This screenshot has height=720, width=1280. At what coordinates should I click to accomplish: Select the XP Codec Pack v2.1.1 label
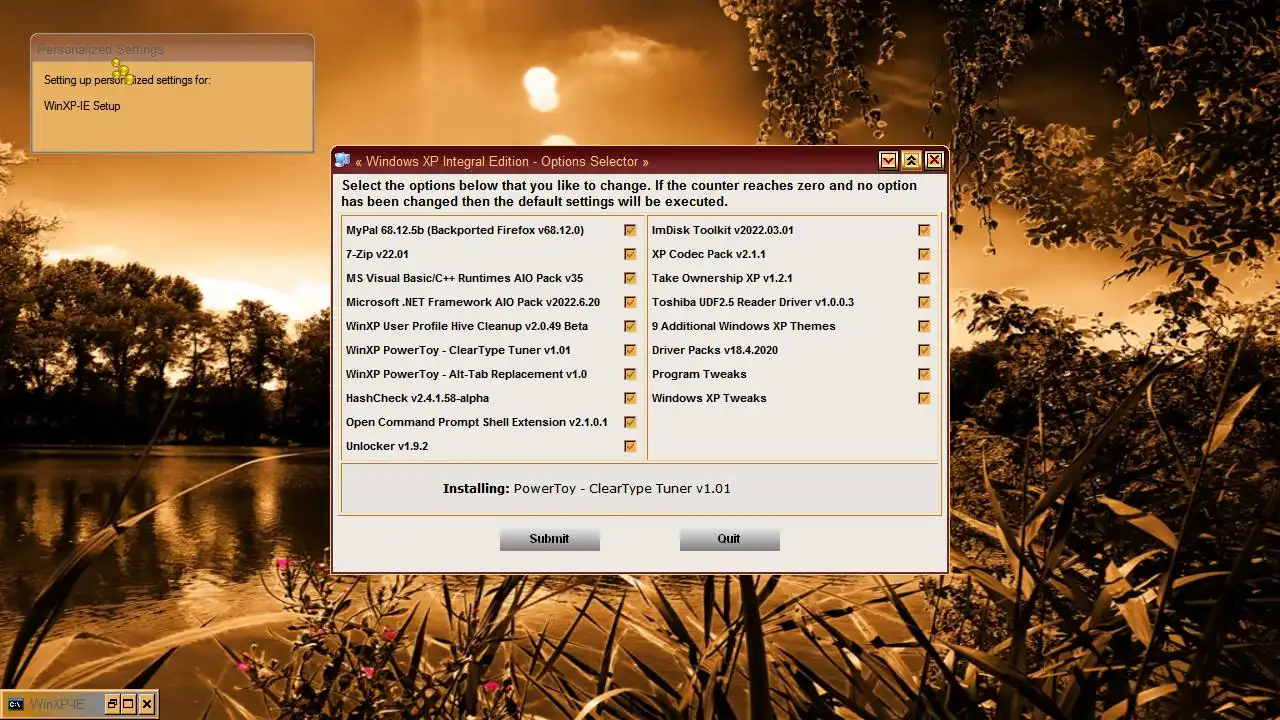[x=709, y=254]
